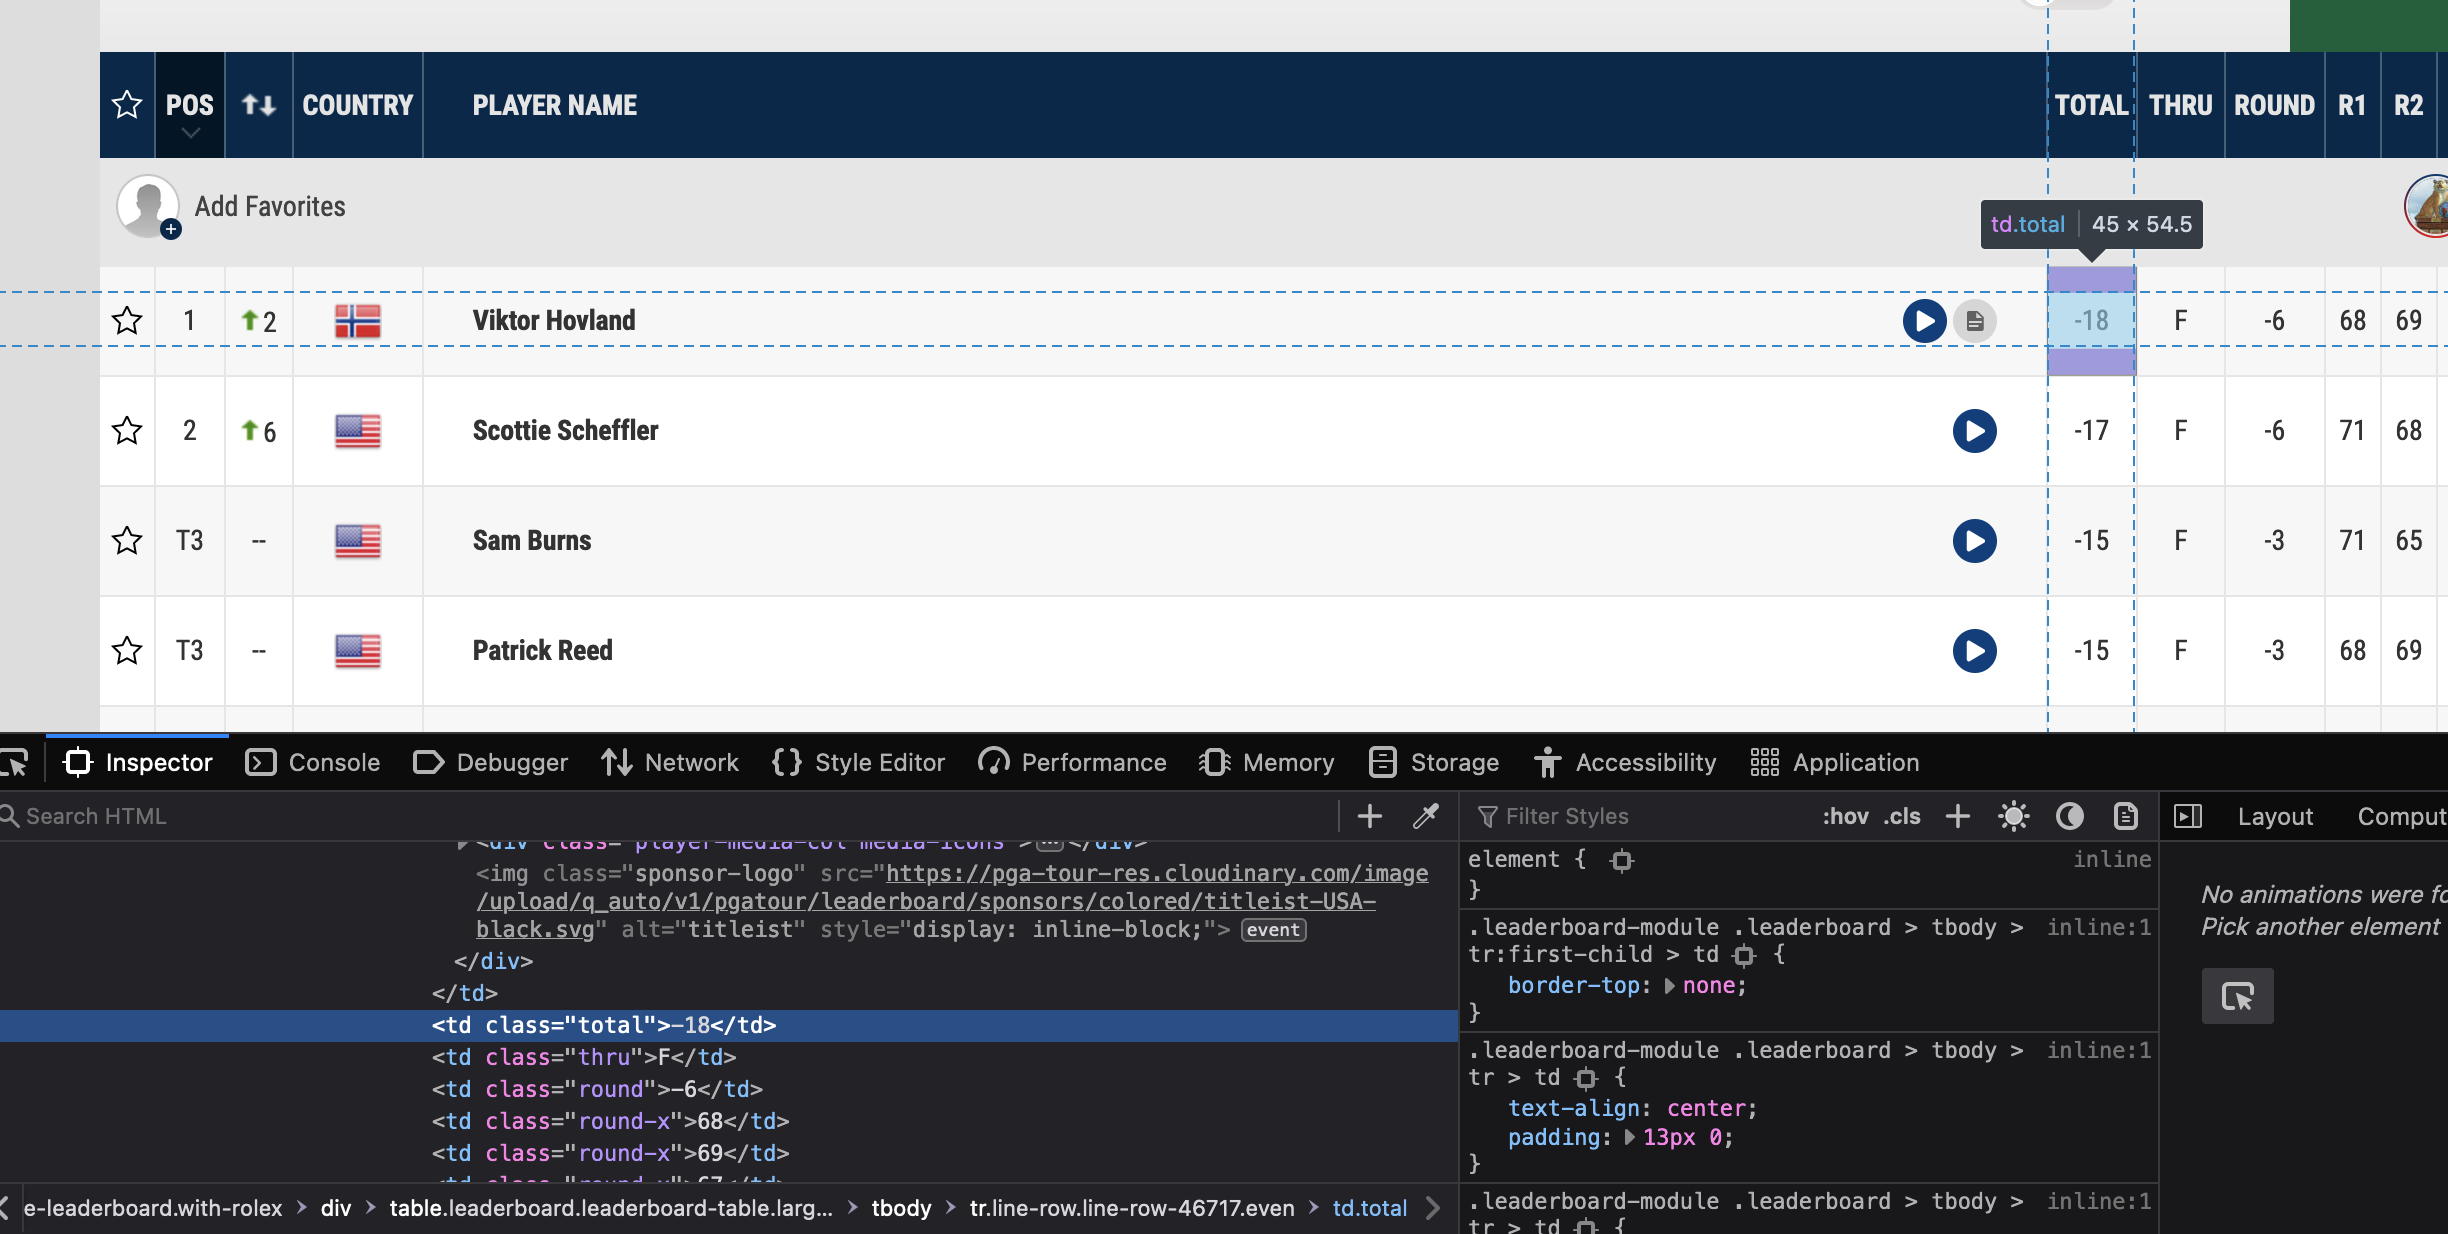2448x1234 pixels.
Task: Open the Layout sidebar tab
Action: point(2275,817)
